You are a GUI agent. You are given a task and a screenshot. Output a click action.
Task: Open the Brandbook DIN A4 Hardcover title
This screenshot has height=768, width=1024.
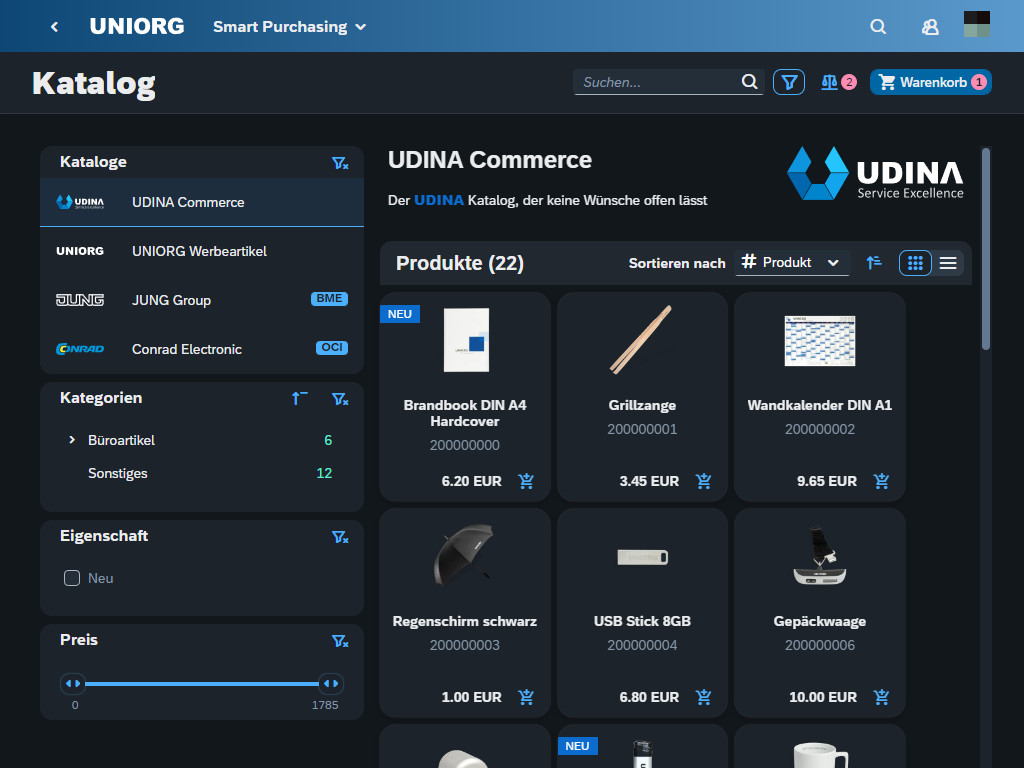click(465, 413)
